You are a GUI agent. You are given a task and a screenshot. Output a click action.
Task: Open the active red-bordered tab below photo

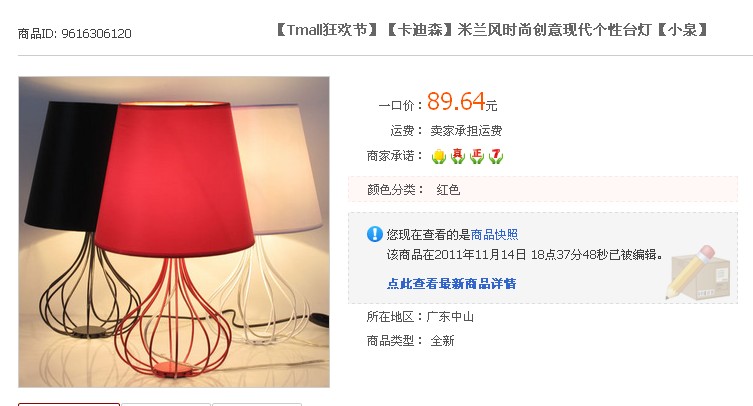point(69,405)
